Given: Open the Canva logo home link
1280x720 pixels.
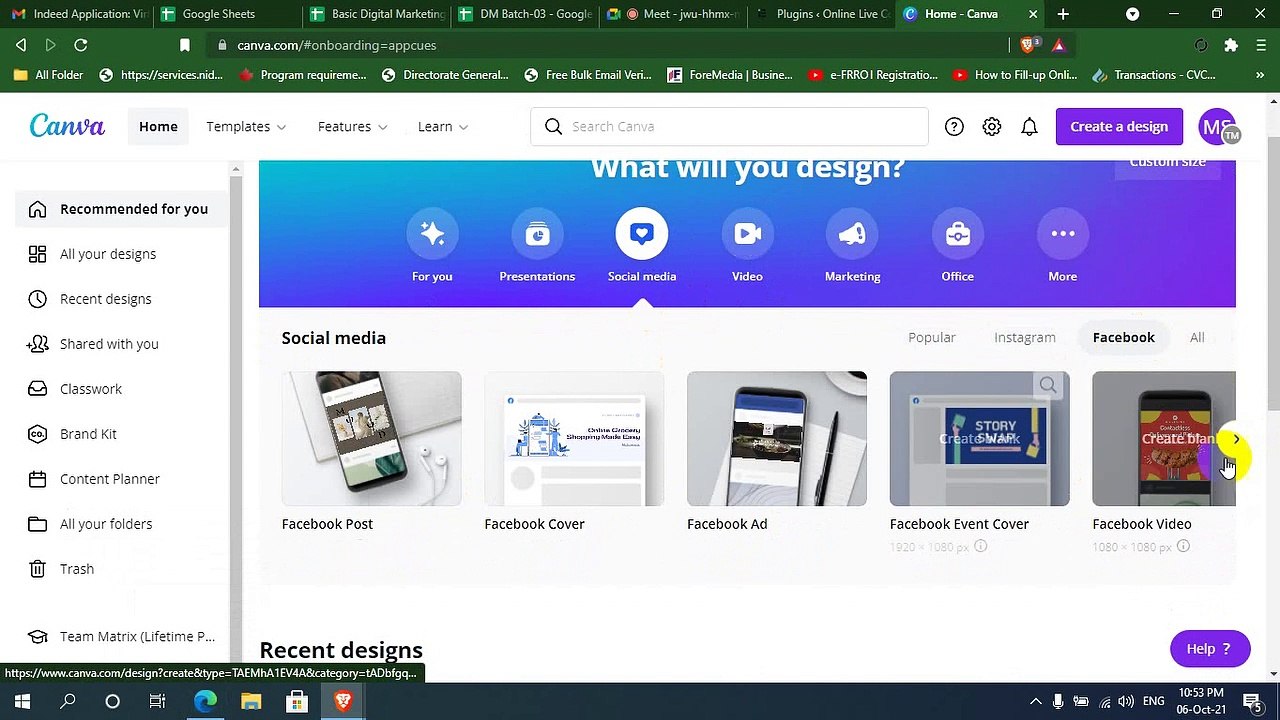Looking at the screenshot, I should click(67, 126).
